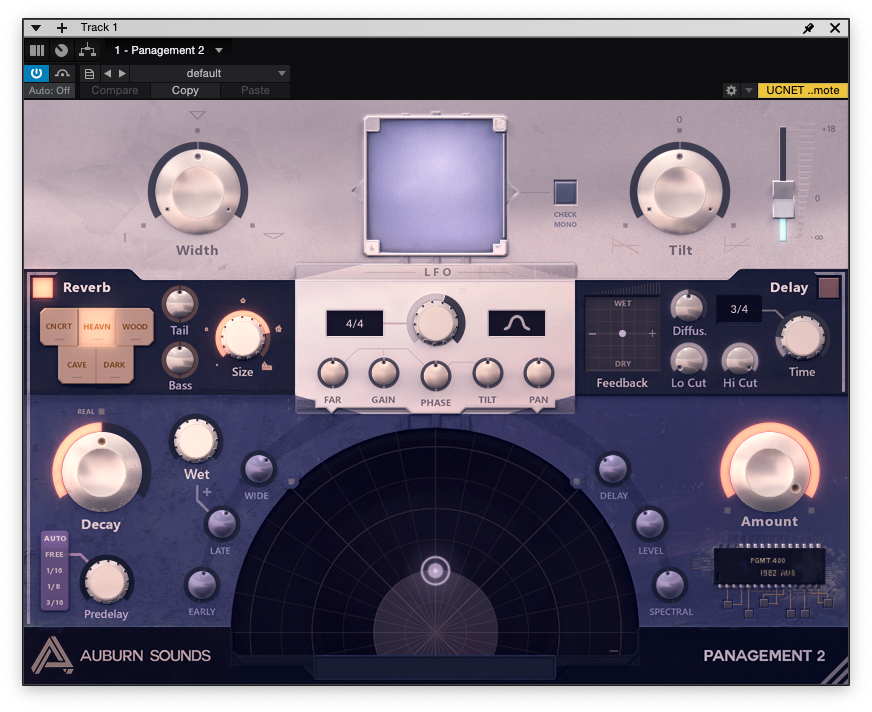
Task: Click the LFO FAR knob
Action: pyautogui.click(x=333, y=373)
